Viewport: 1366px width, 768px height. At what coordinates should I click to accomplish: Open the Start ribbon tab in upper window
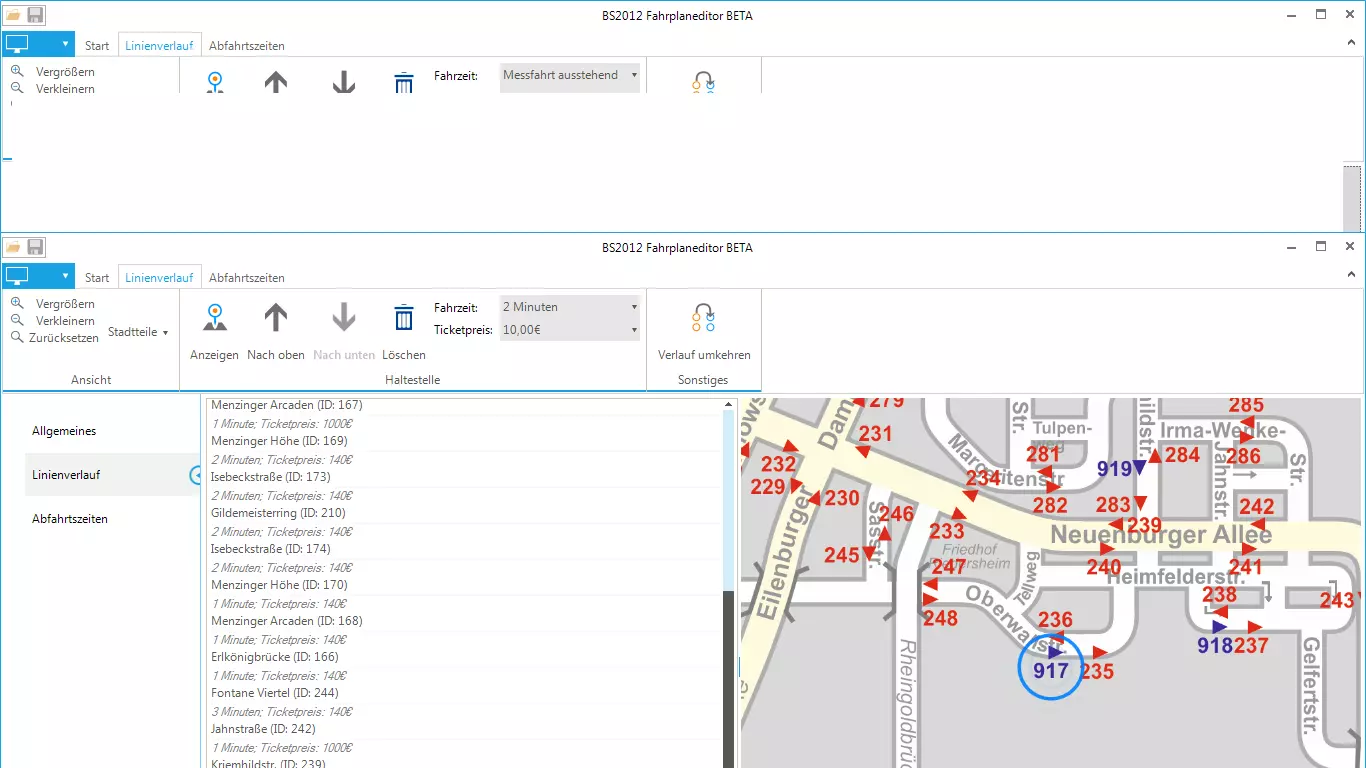pyautogui.click(x=97, y=46)
